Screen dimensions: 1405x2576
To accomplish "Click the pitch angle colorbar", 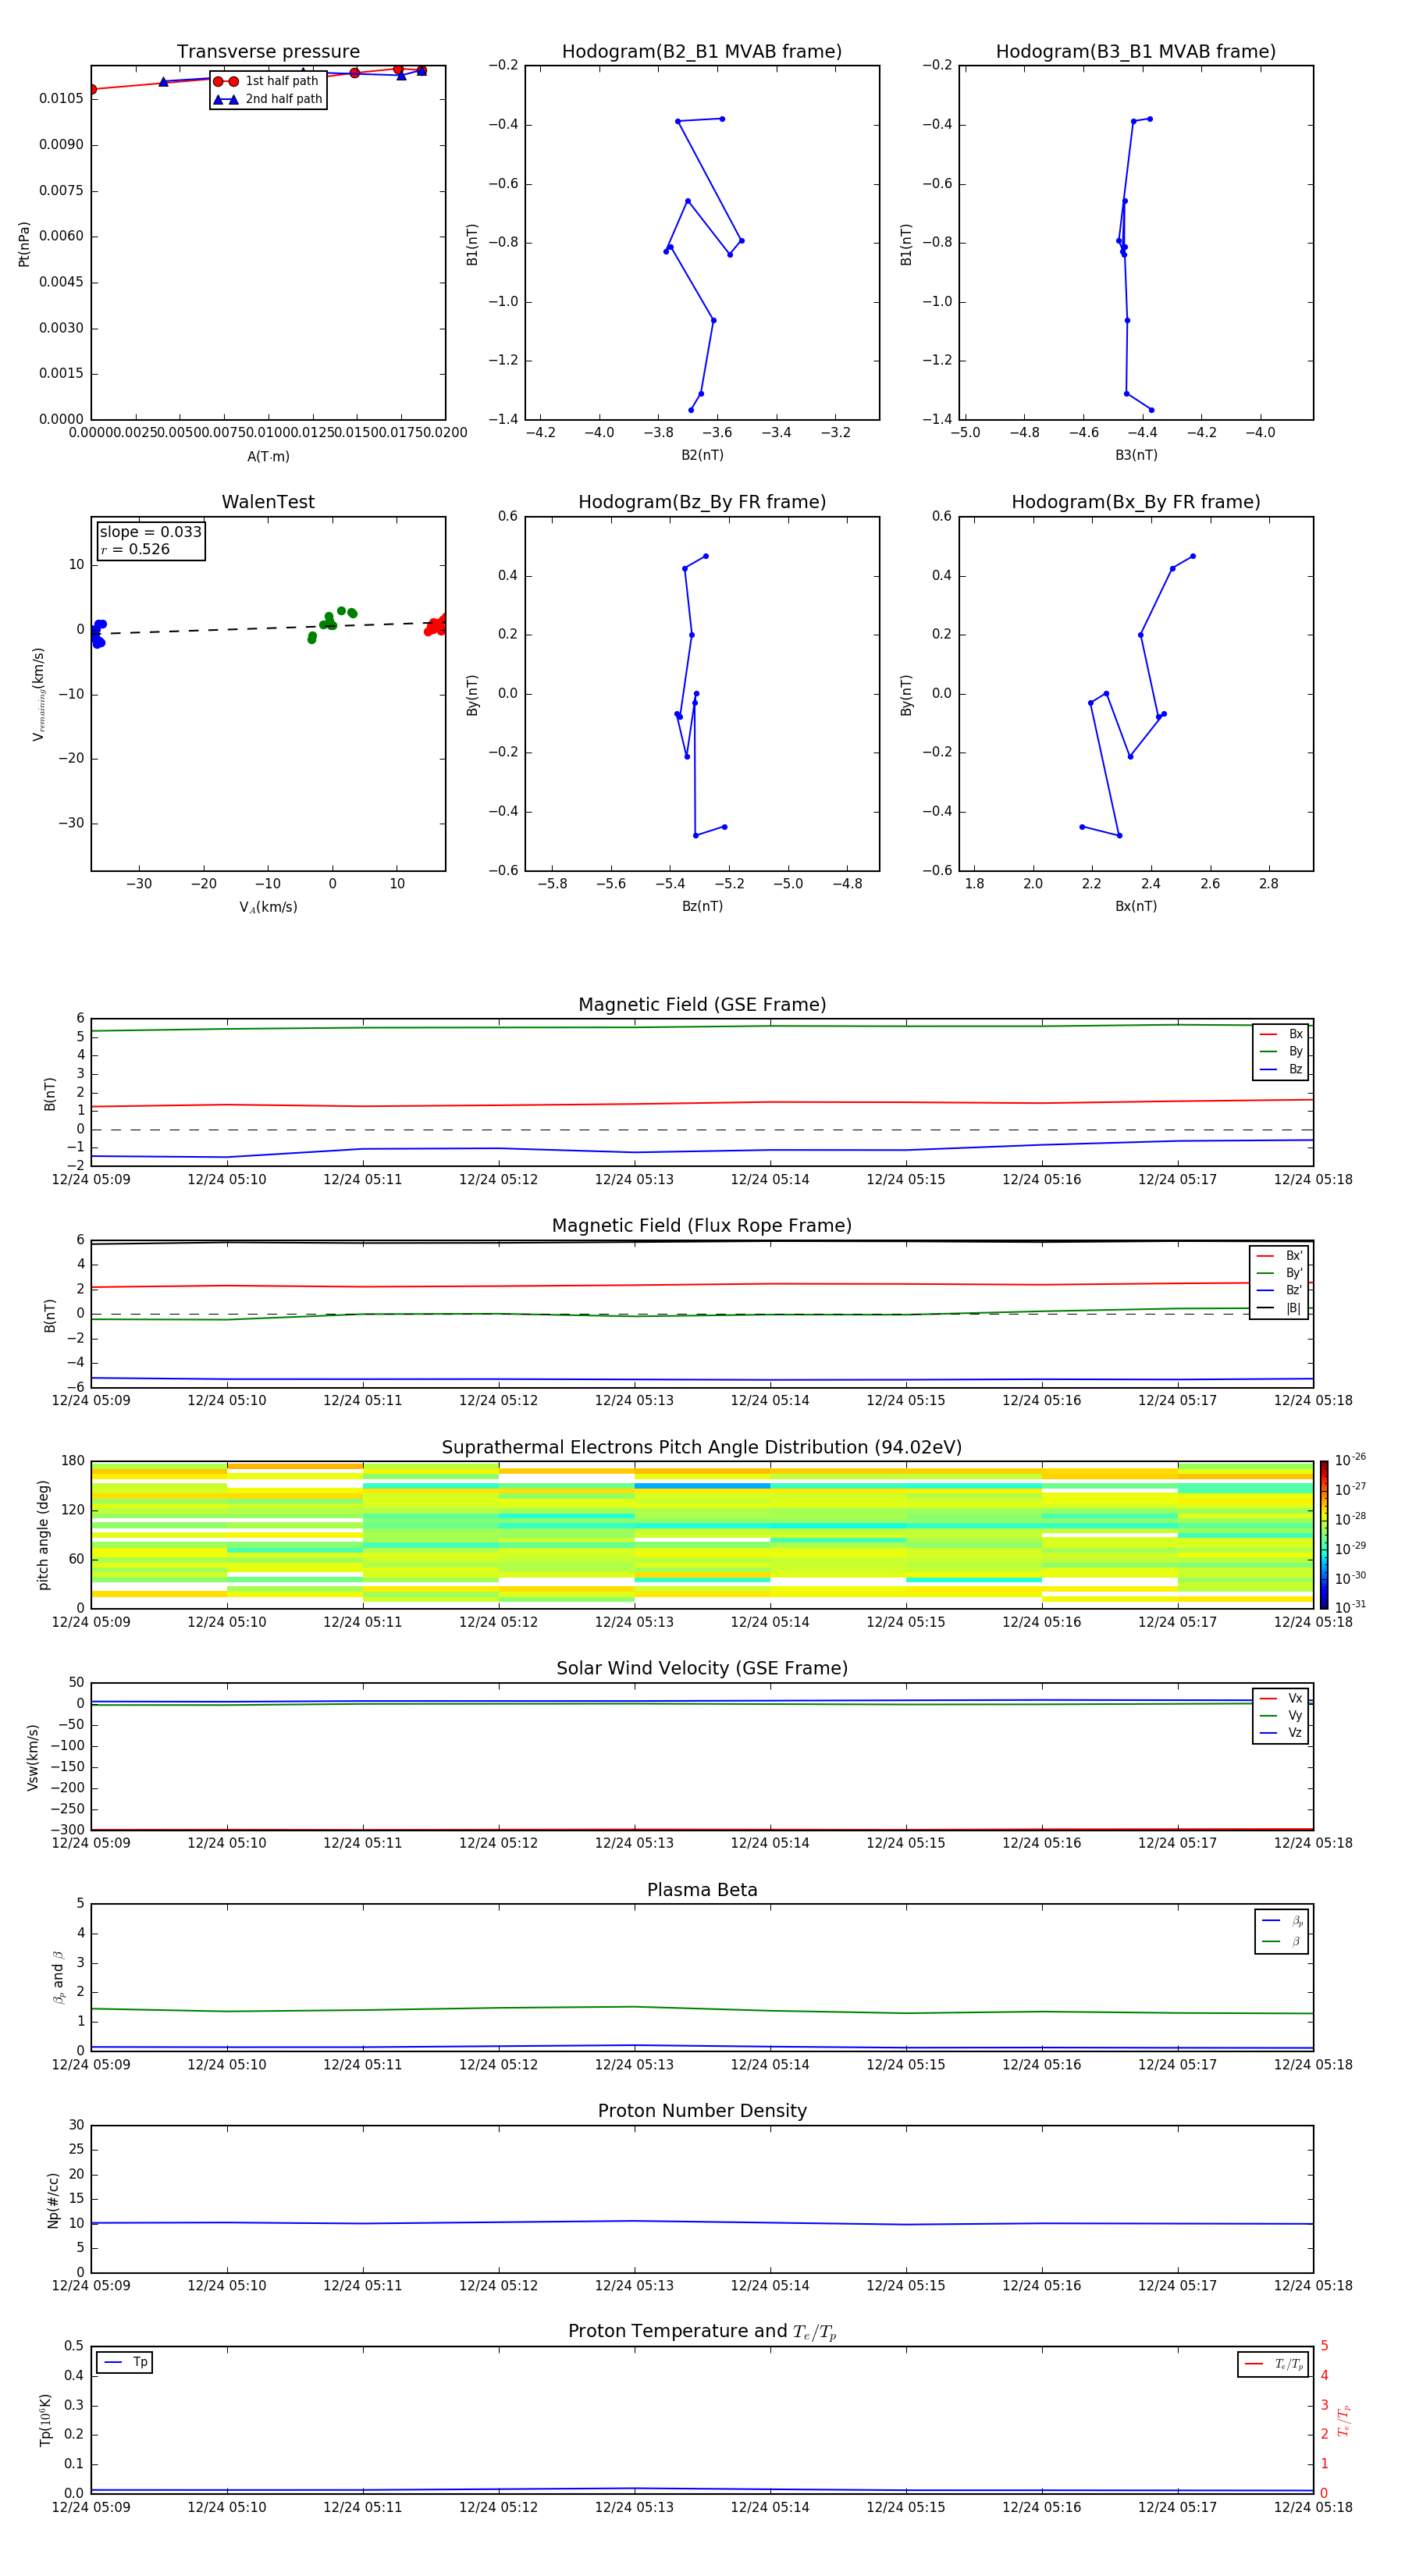I will (1323, 1534).
